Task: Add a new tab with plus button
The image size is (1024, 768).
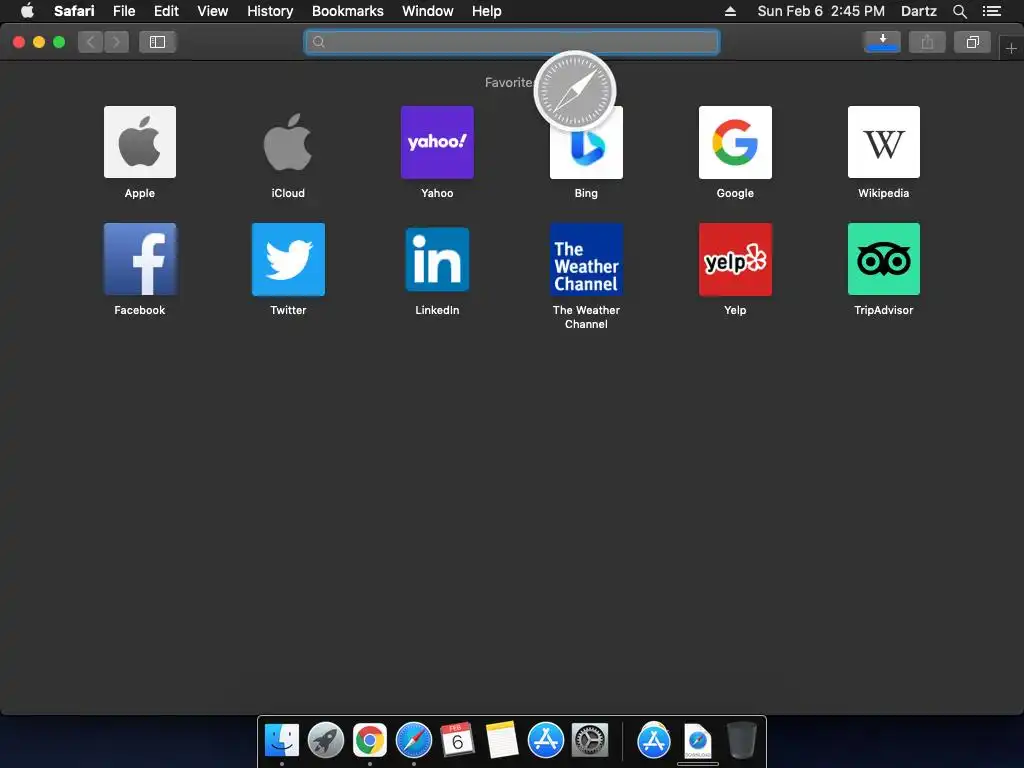Action: (1011, 48)
